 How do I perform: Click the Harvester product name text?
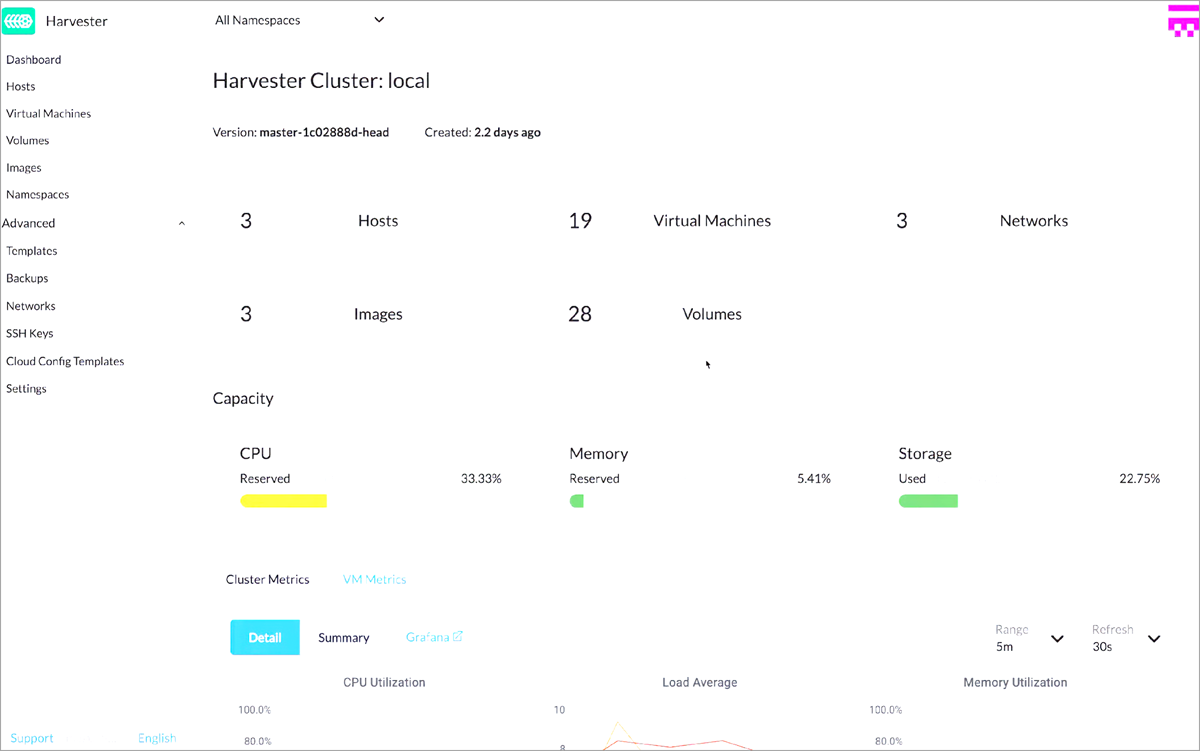click(x=77, y=21)
